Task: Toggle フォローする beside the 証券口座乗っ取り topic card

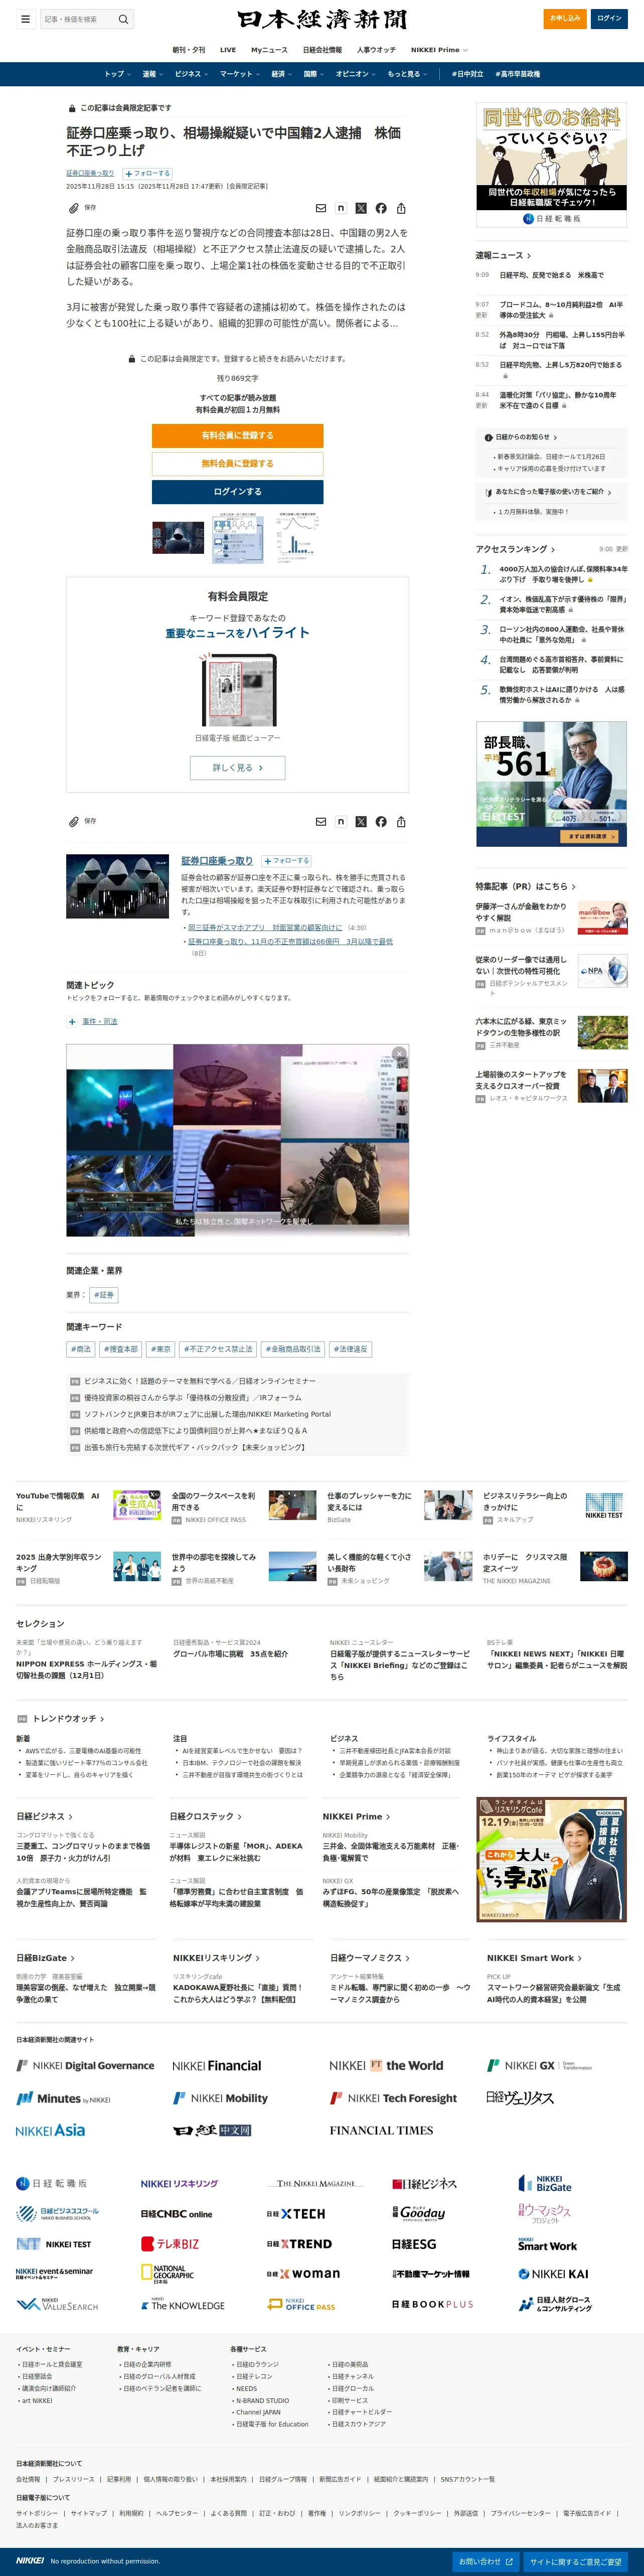Action: (x=287, y=860)
